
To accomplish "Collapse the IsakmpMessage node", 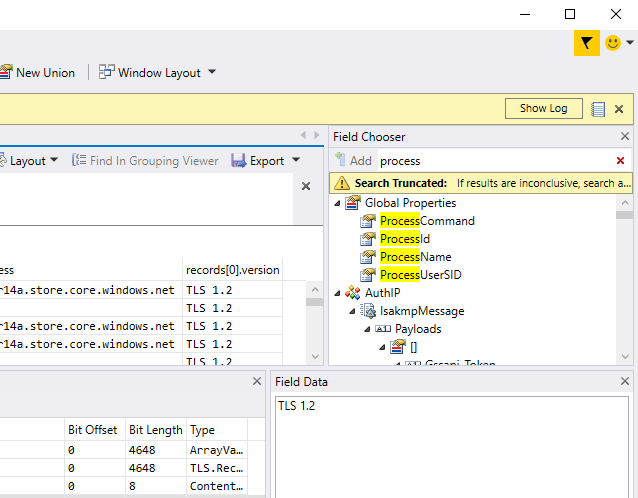I will 352,311.
